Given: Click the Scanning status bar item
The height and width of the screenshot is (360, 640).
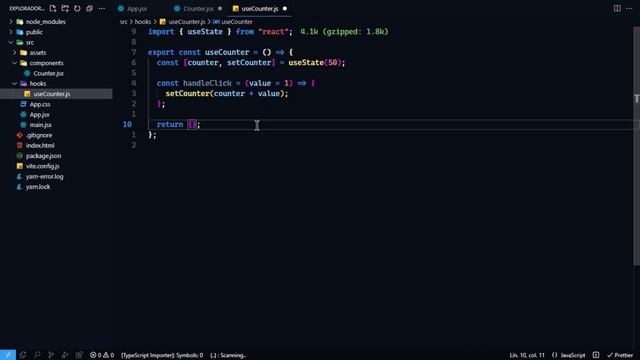Looking at the screenshot, I should tap(228, 355).
